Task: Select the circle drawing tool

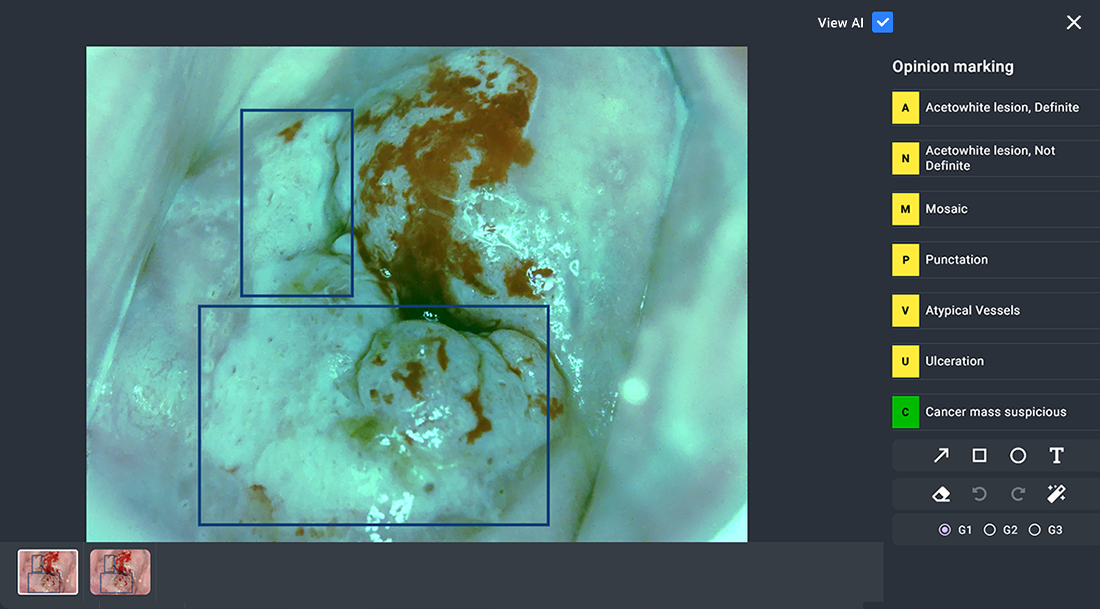Action: (x=1018, y=456)
